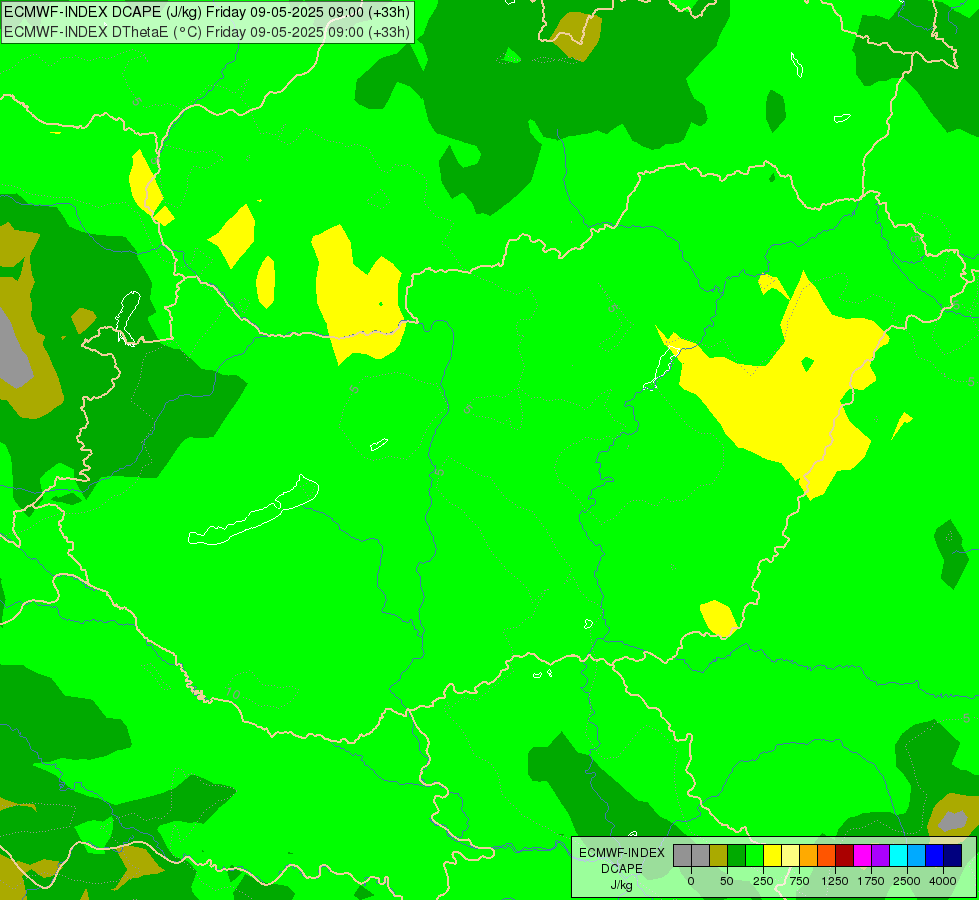
Task: Click the J/kg unit label
Action: [622, 885]
